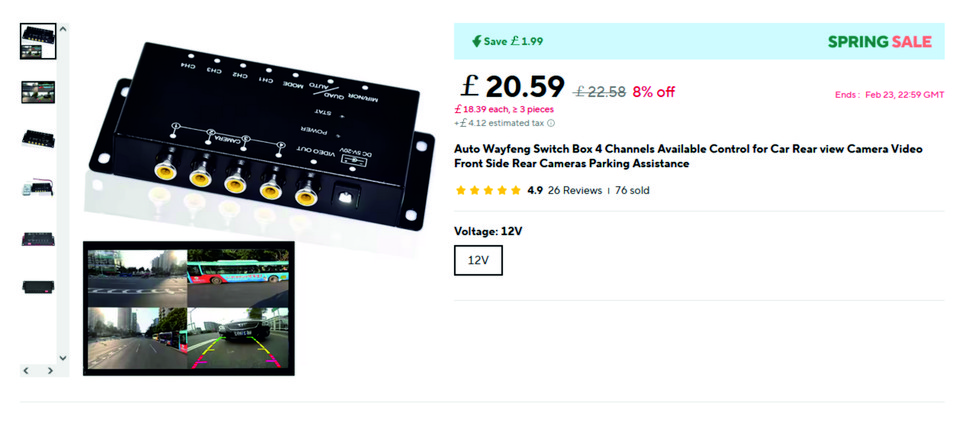This screenshot has height=423, width=960.
Task: Select the fourth thumbnail with wiring
Action: point(38,188)
